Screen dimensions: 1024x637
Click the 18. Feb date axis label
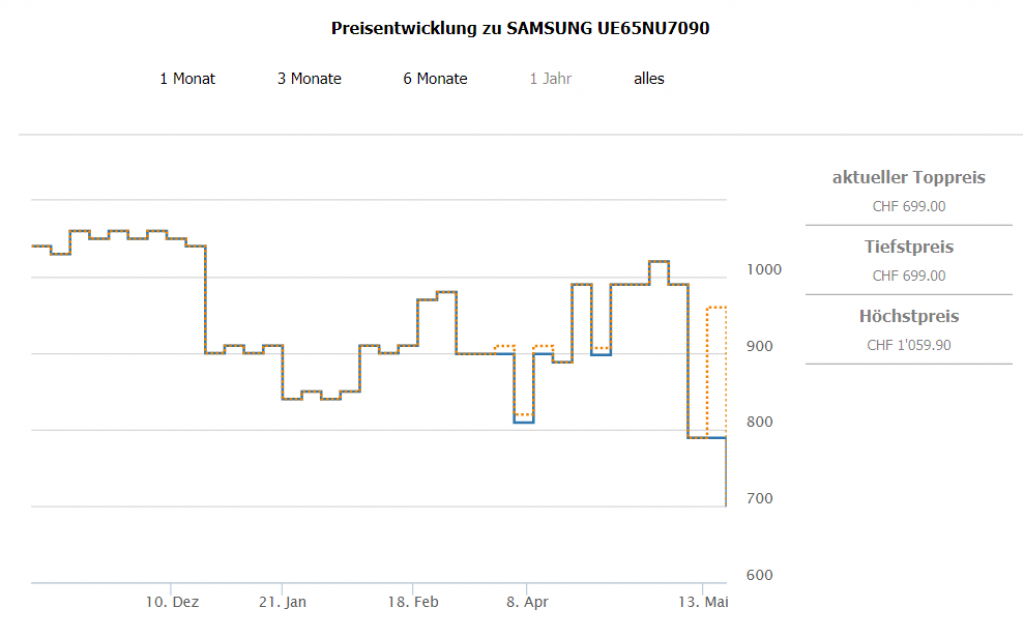coord(413,603)
